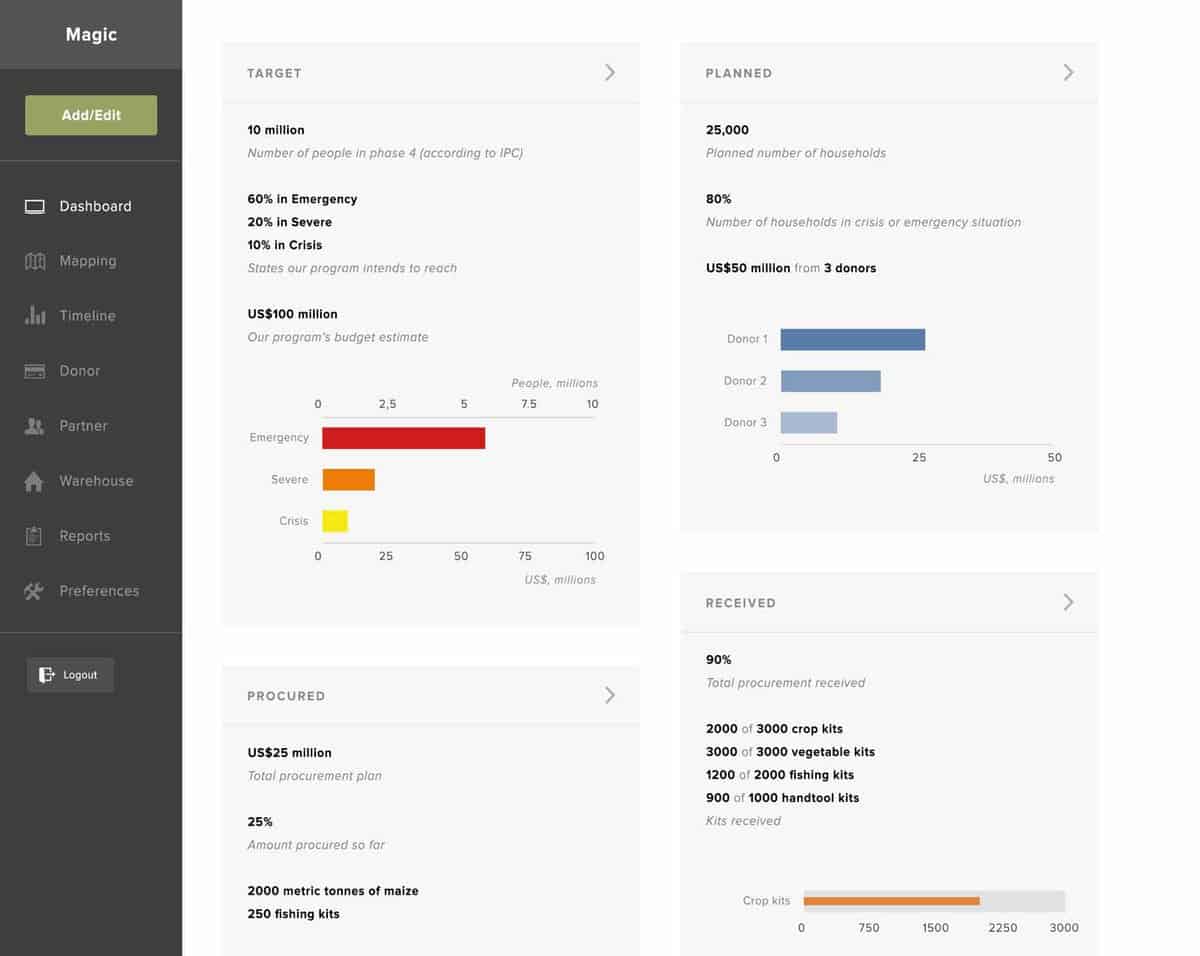Click the '250 fishing kits' text
This screenshot has width=1200, height=956.
(x=294, y=914)
